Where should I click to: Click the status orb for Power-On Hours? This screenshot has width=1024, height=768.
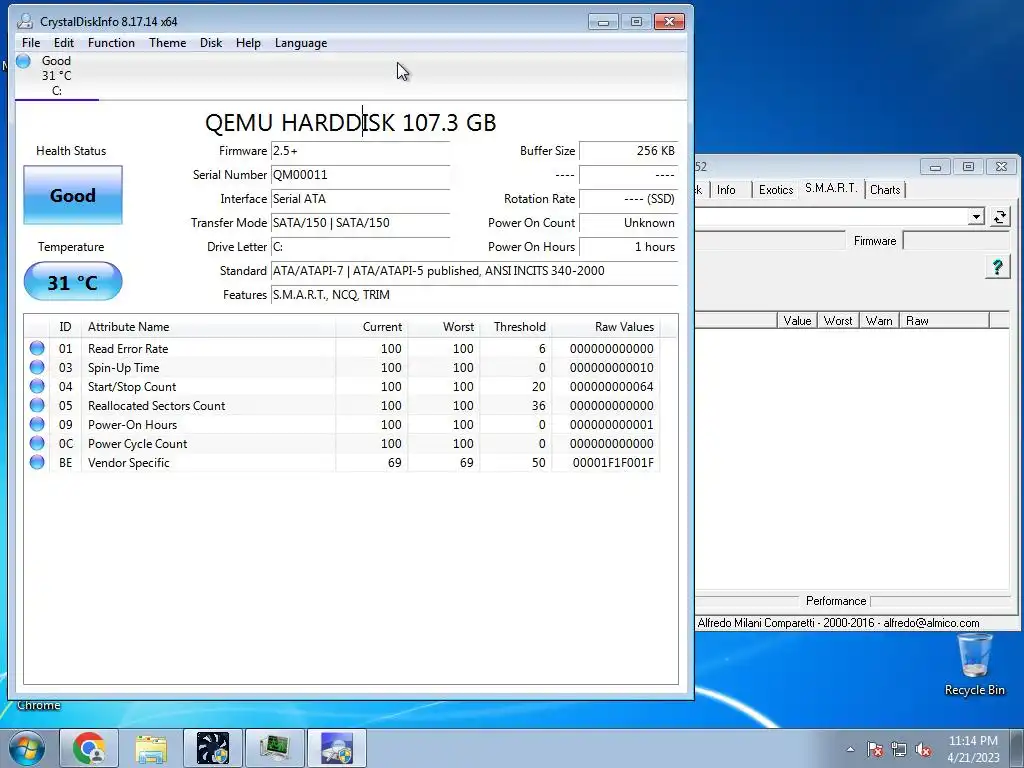37,424
